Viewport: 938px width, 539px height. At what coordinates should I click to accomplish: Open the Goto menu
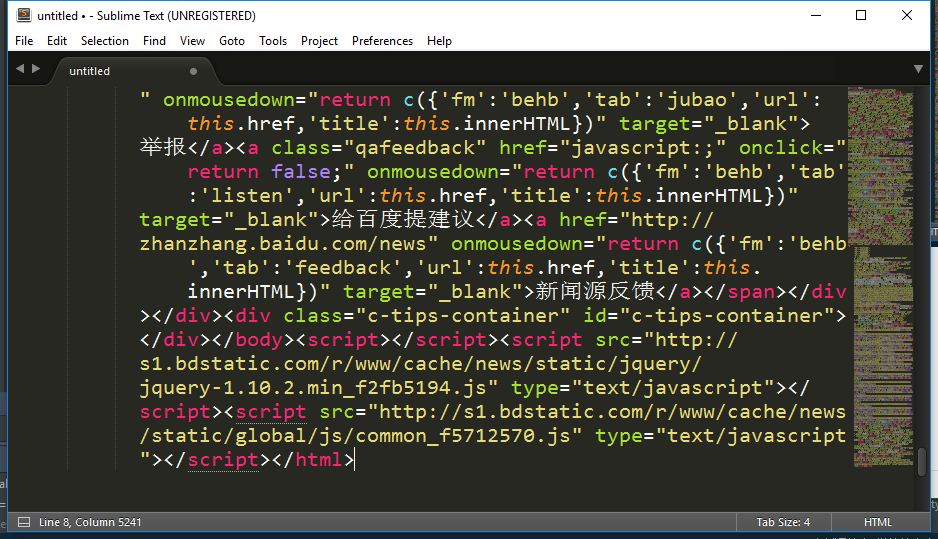tap(232, 41)
